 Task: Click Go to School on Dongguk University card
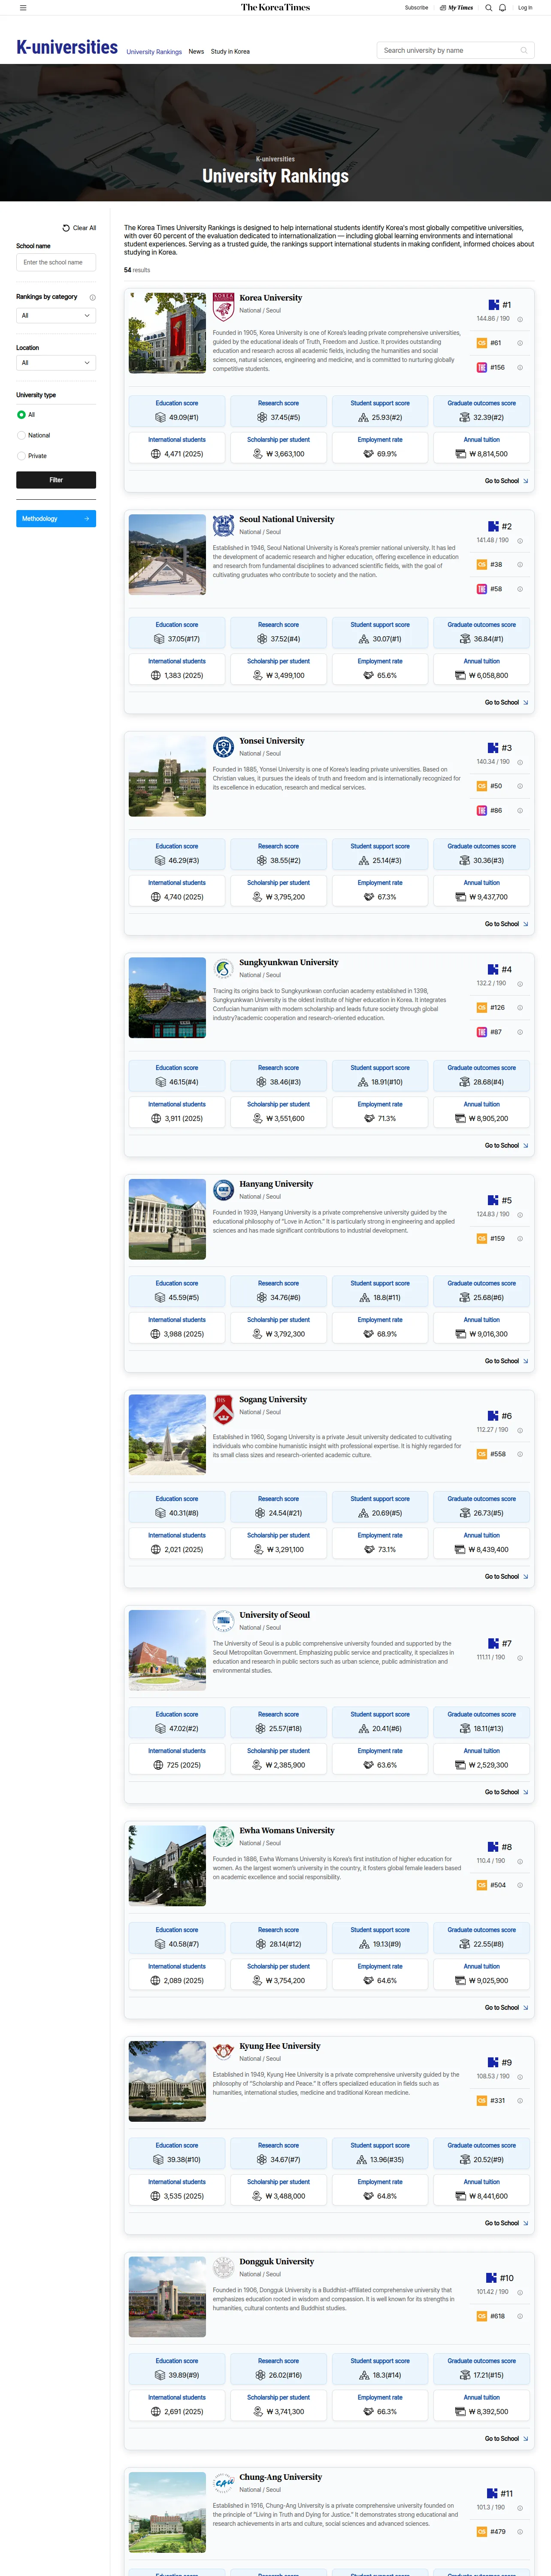tap(506, 2439)
